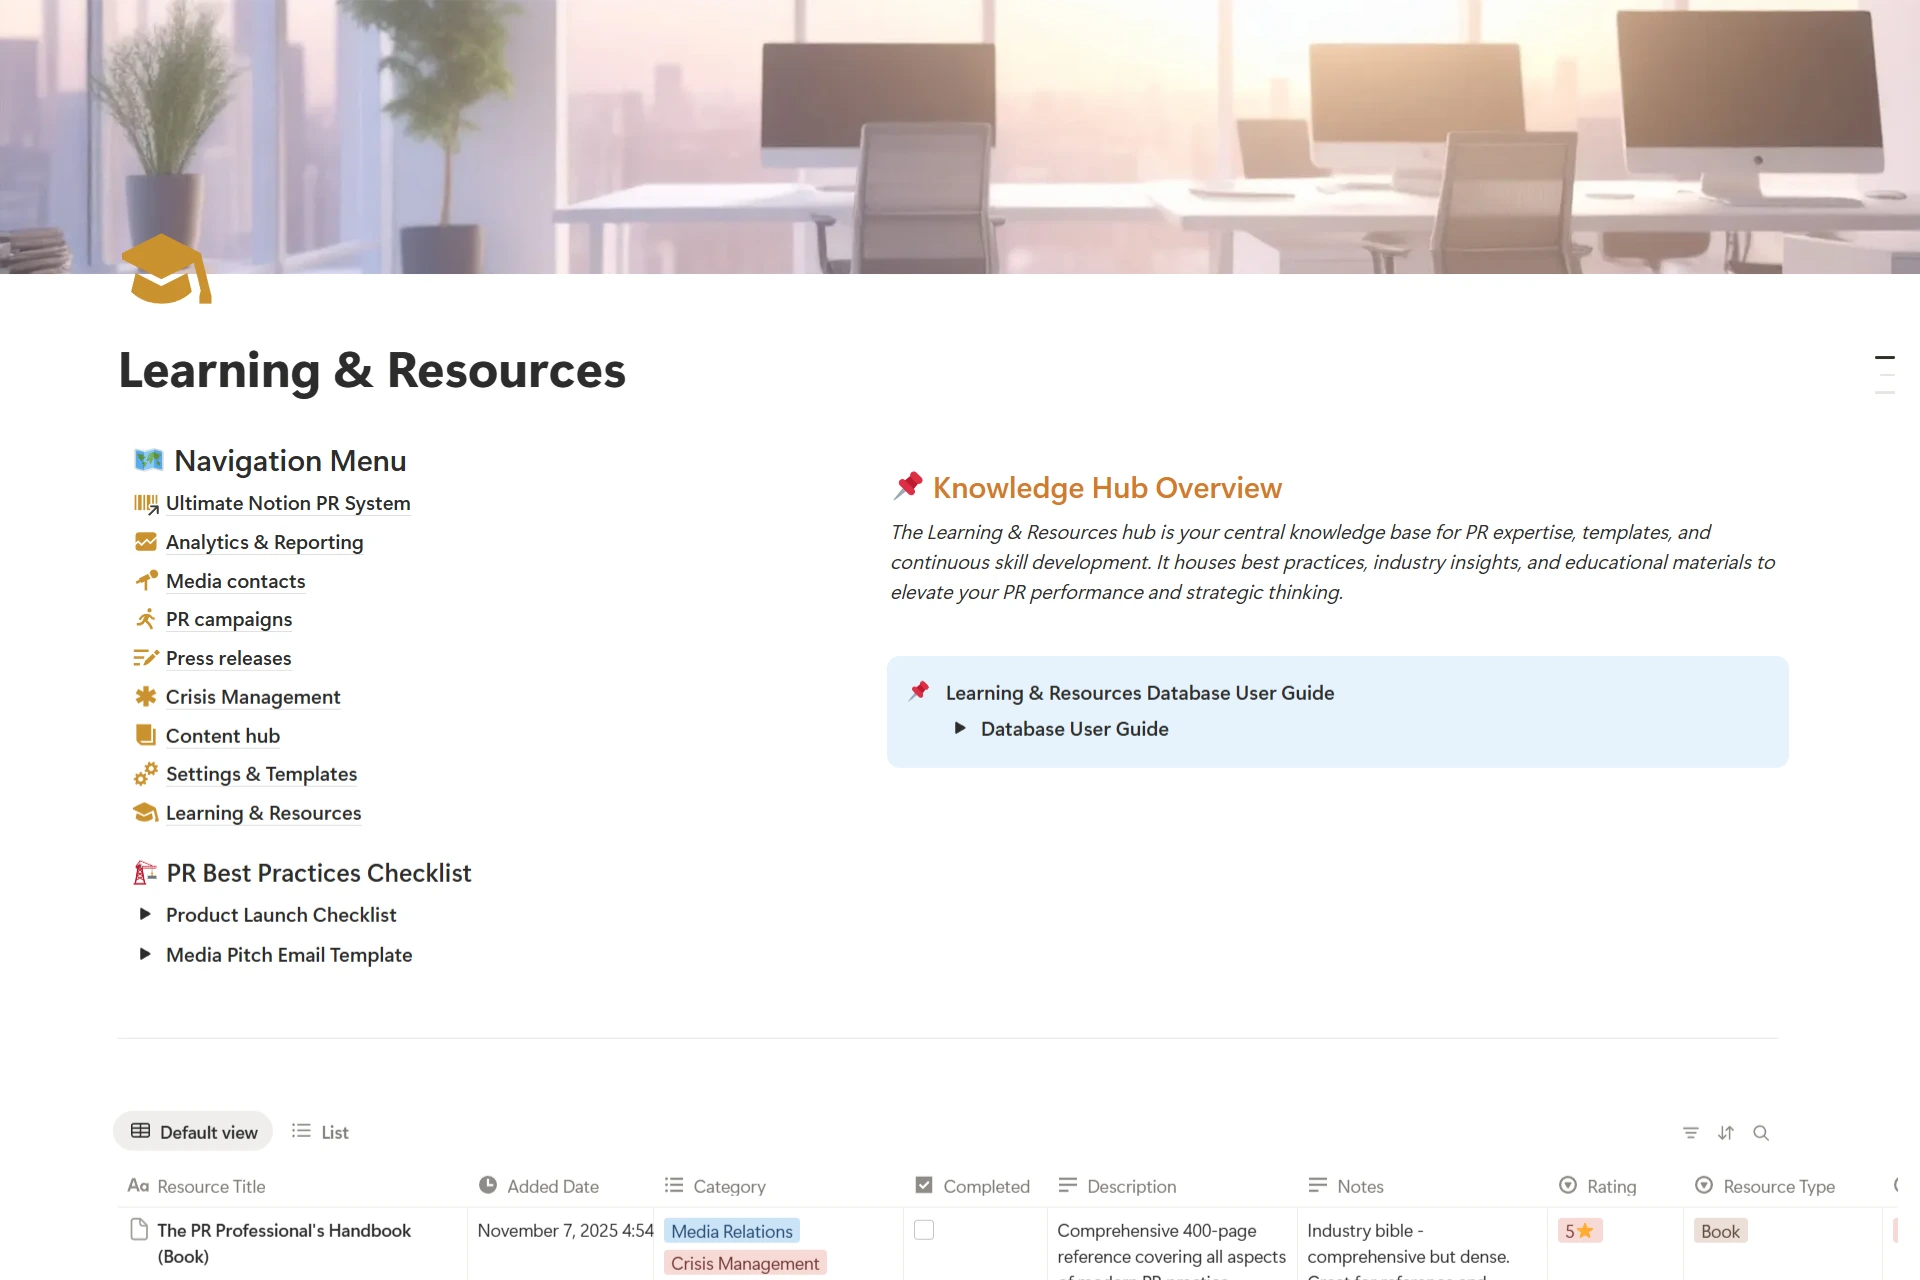Click the Analytics & Reporting chart icon
The width and height of the screenshot is (1920, 1280).
pos(146,542)
